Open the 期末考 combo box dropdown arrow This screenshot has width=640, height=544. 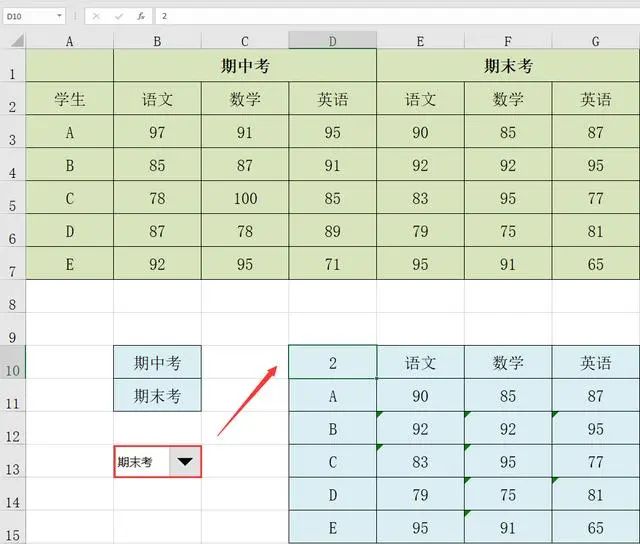coord(185,462)
